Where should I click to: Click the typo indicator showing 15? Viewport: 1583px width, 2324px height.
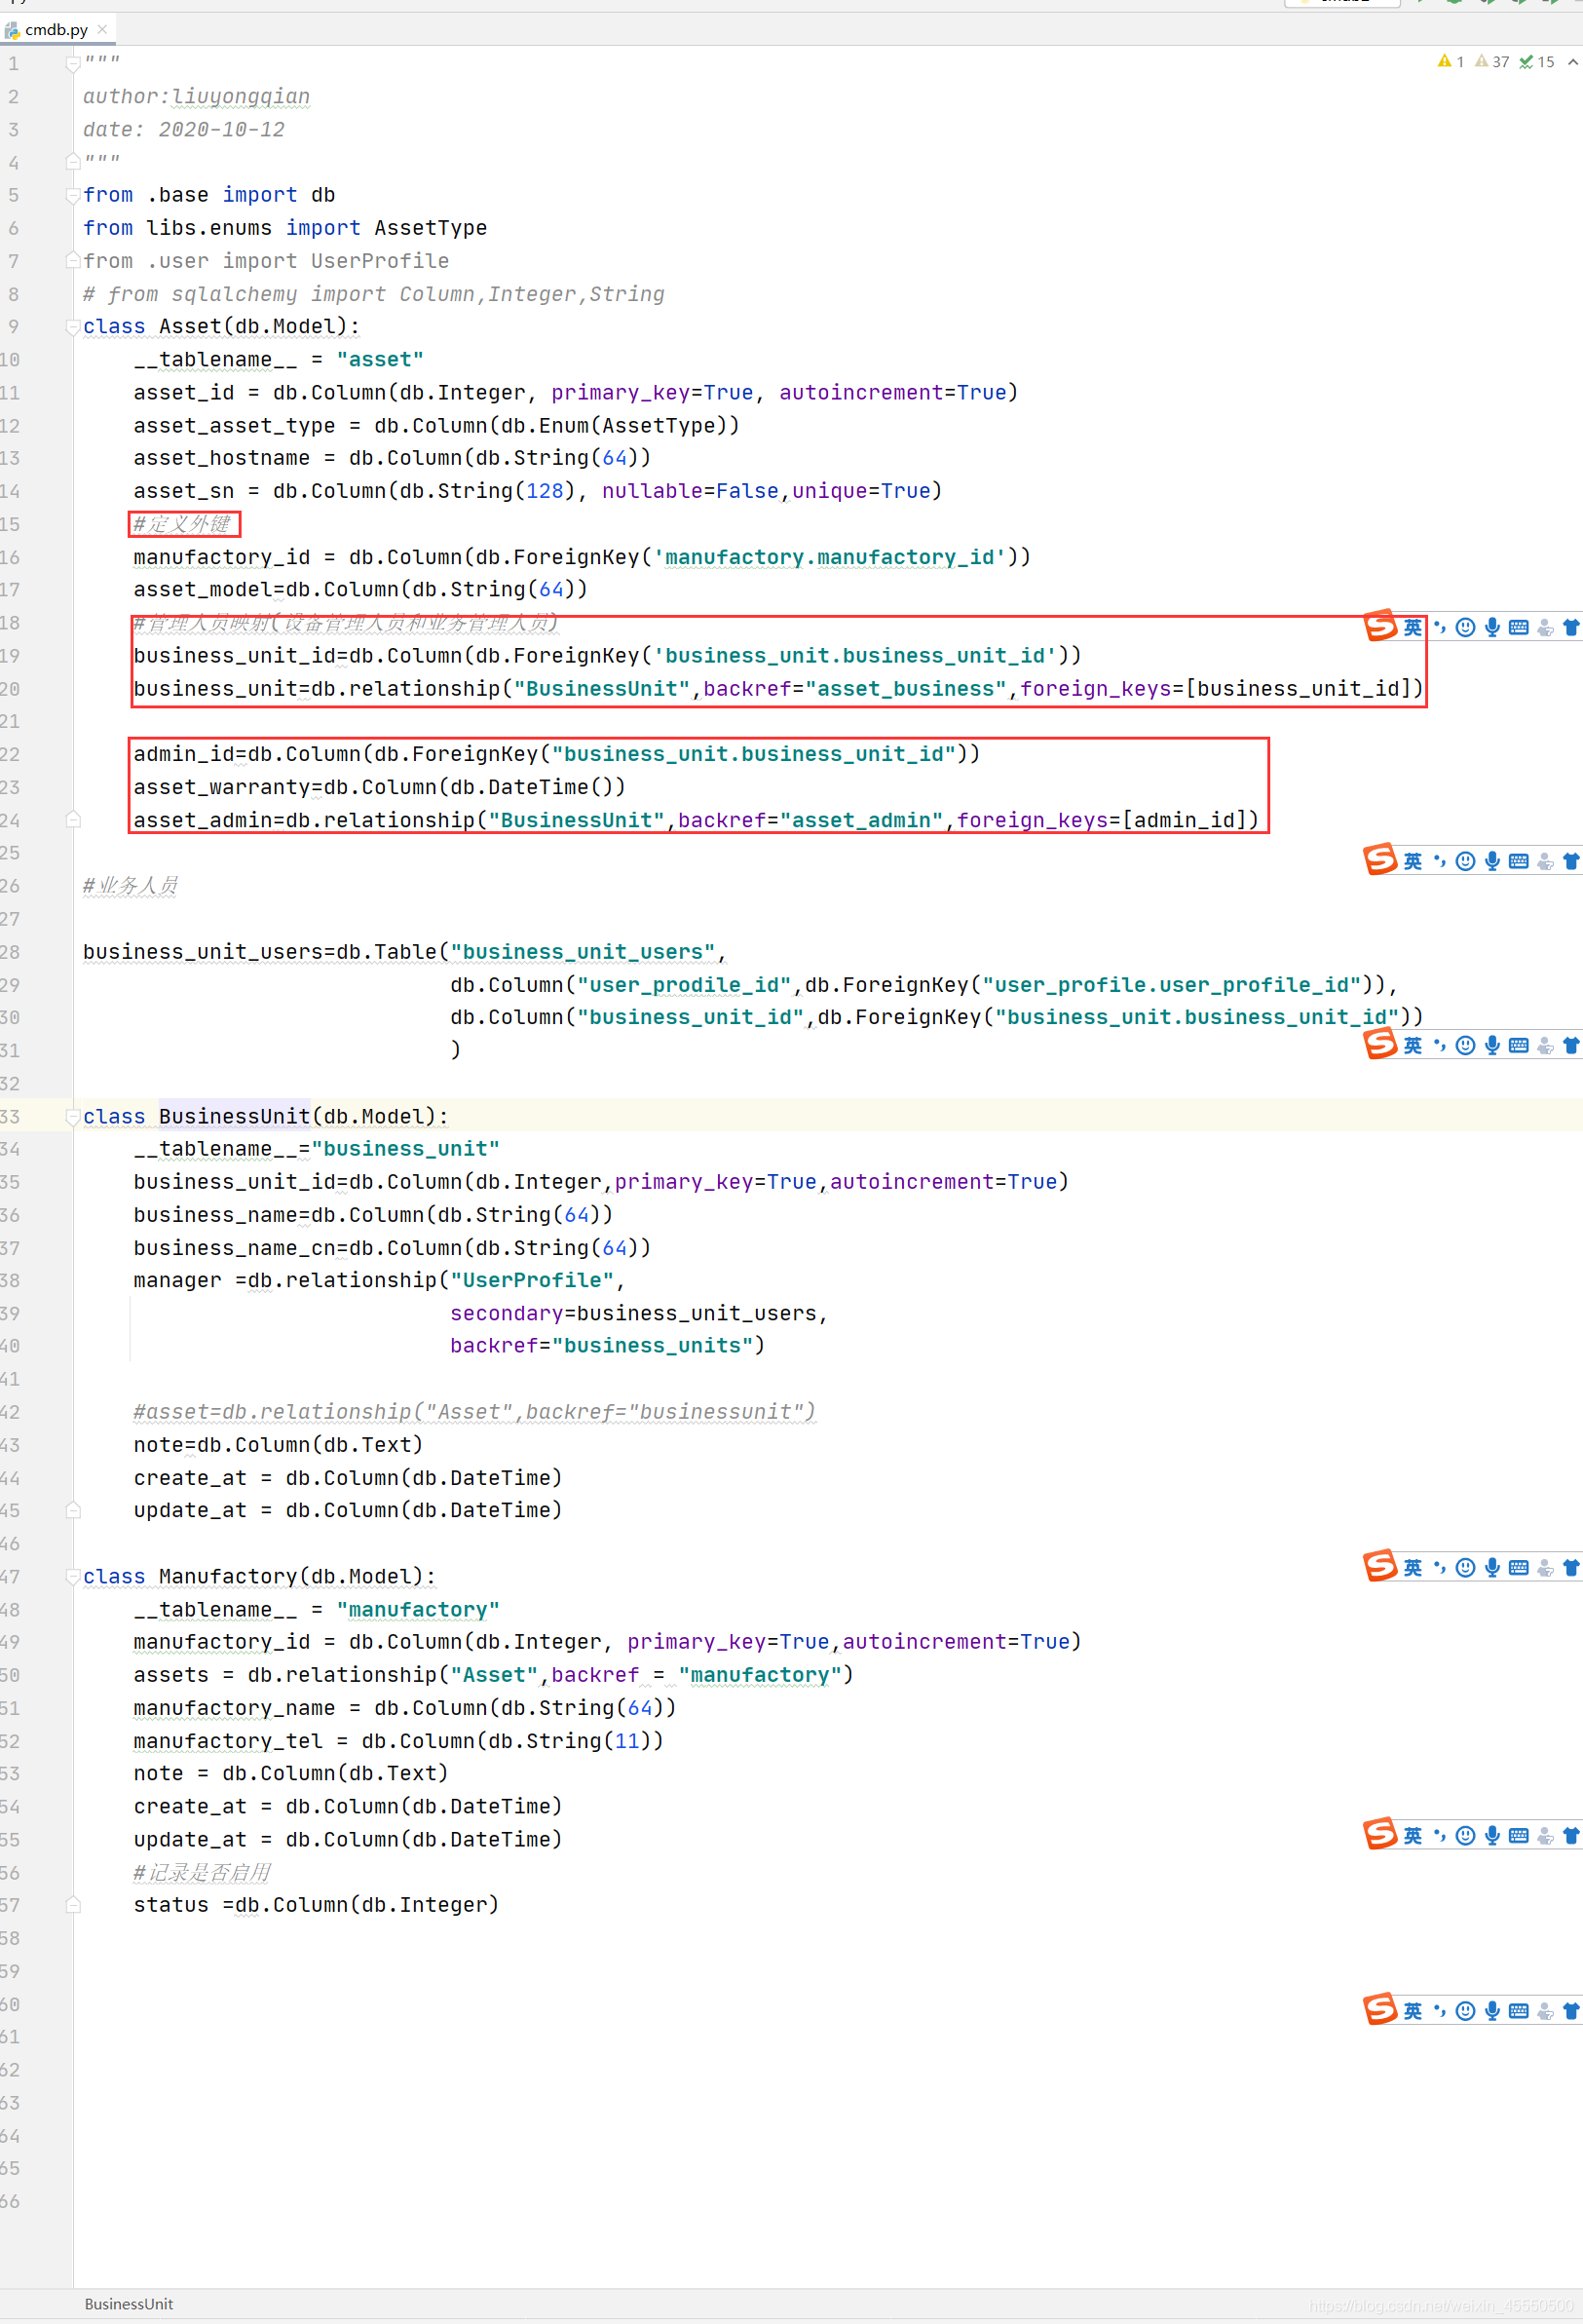point(1537,62)
